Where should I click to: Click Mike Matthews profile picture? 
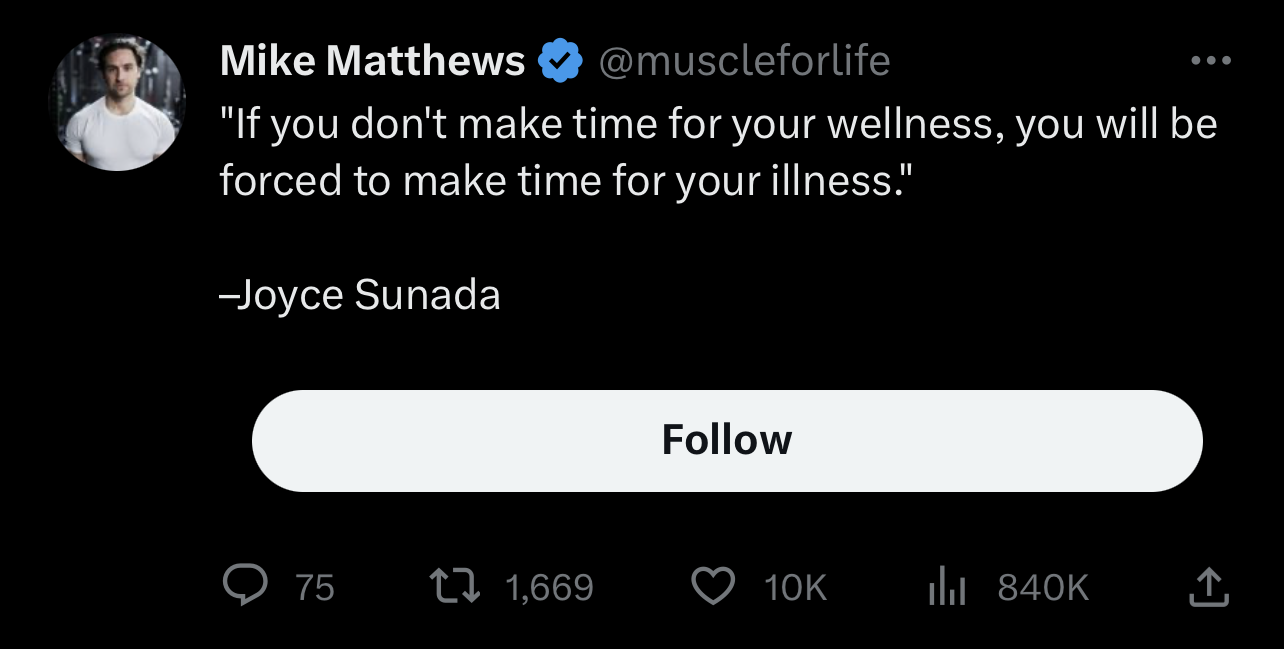pyautogui.click(x=117, y=102)
